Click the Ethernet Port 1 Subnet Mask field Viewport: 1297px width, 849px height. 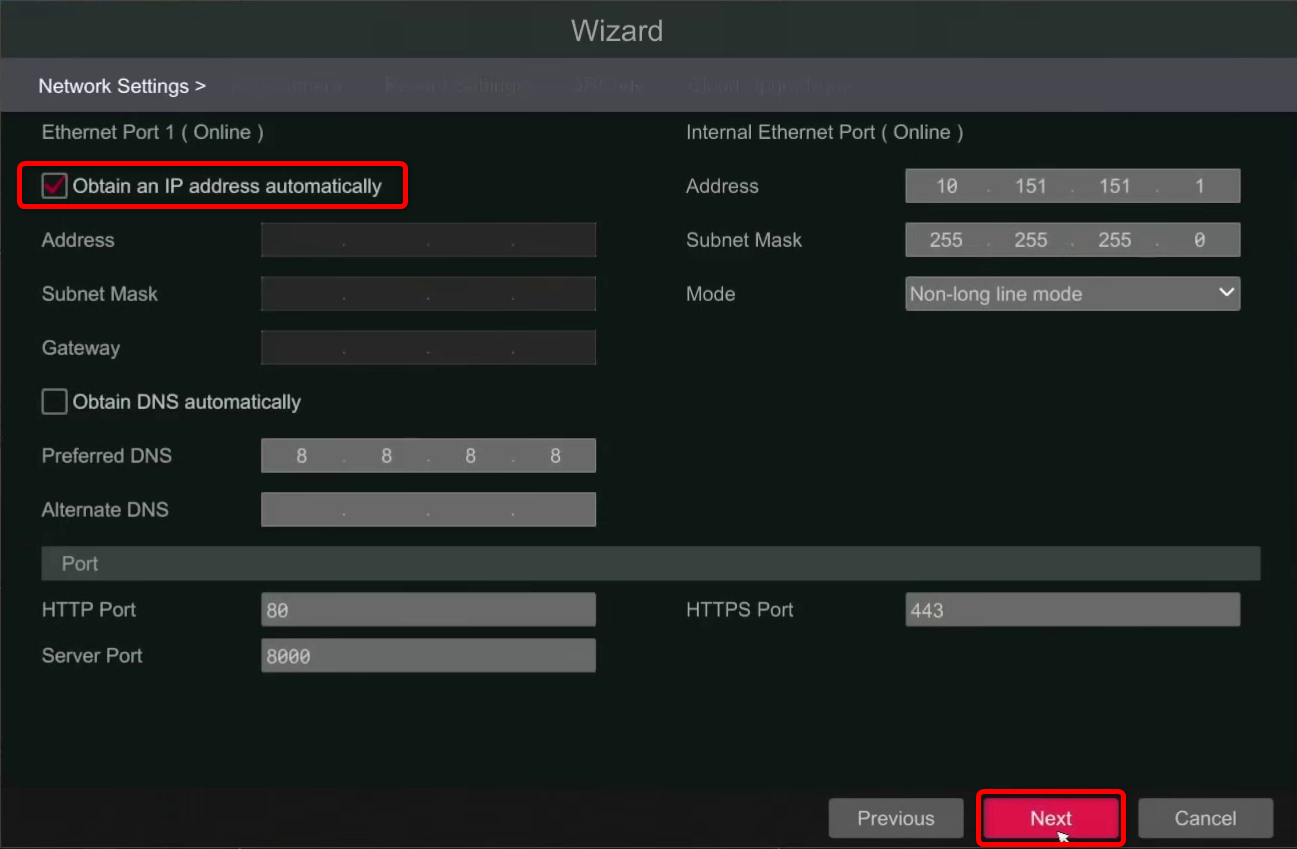(428, 294)
